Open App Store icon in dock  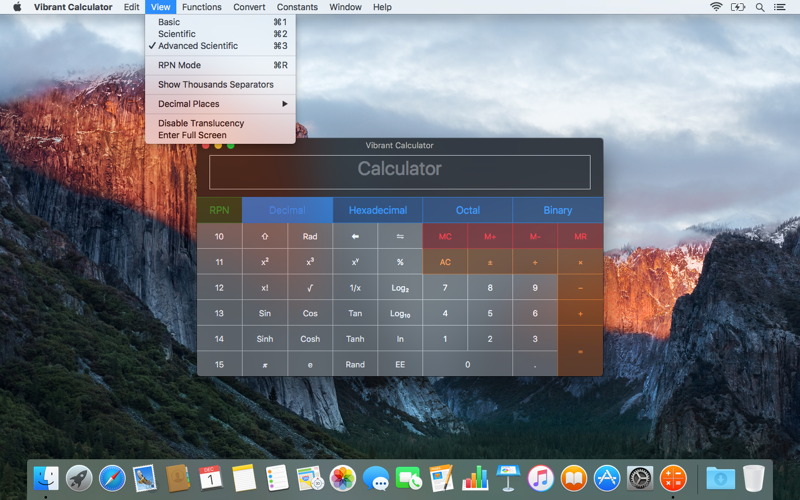tap(607, 479)
